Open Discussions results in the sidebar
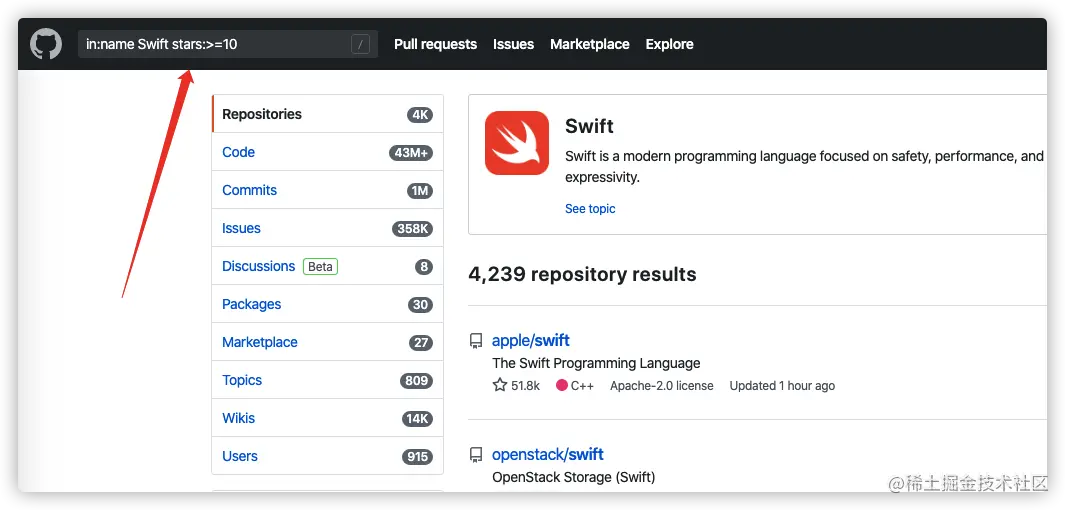The height and width of the screenshot is (510, 1065). [328, 266]
